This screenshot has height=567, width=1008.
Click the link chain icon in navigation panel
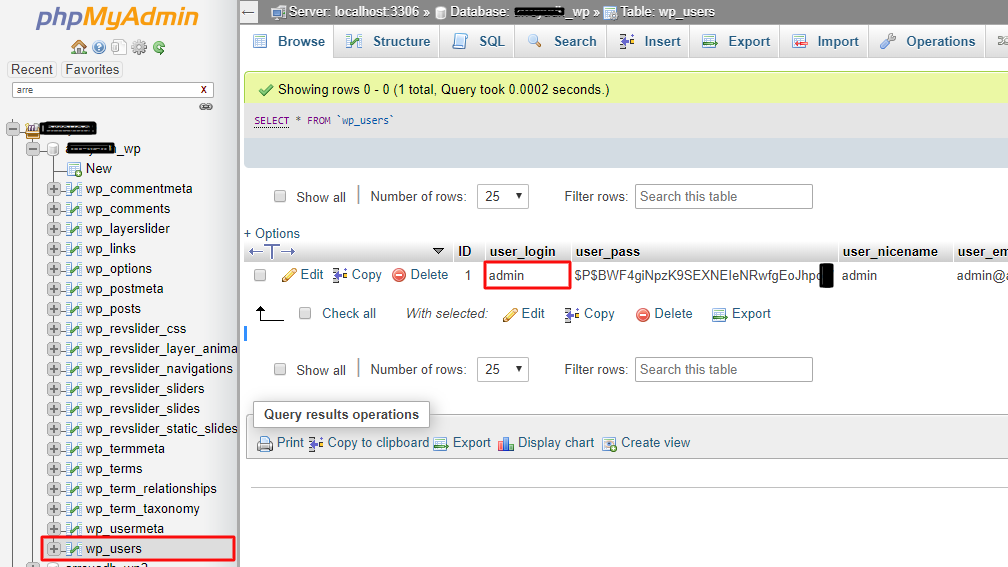click(x=205, y=106)
